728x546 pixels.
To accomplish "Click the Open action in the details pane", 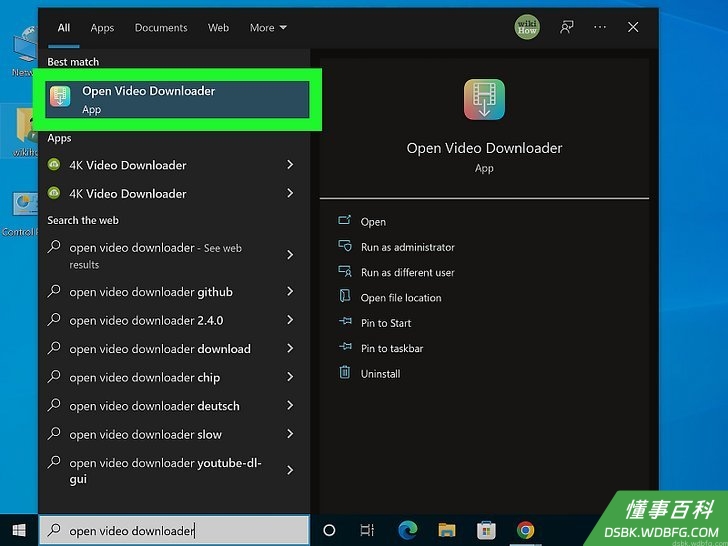I will pos(373,222).
